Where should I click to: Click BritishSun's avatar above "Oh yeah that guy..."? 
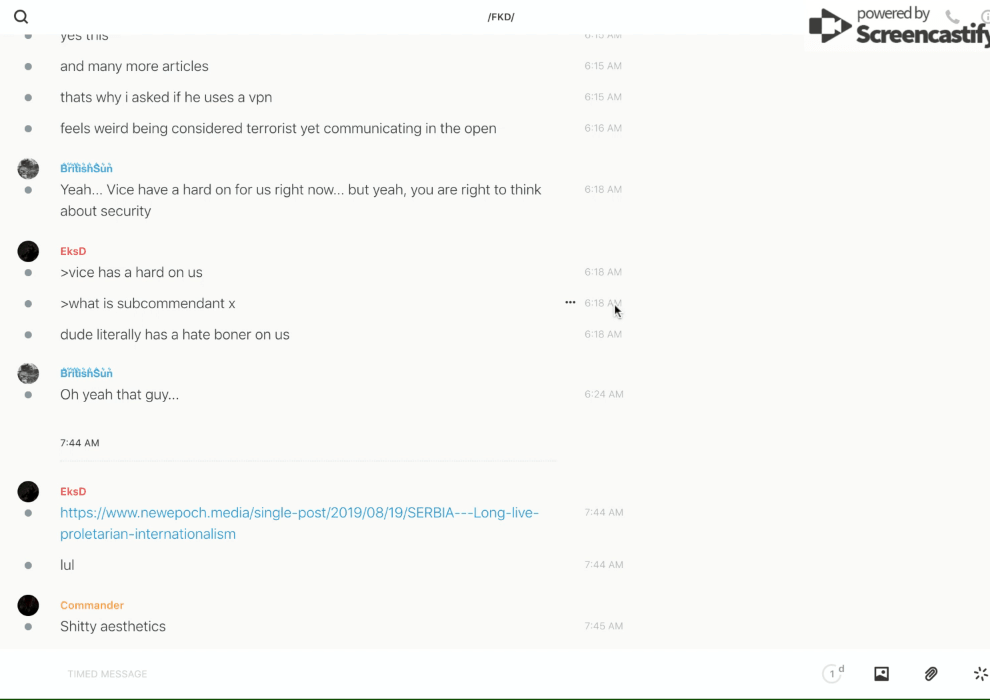click(x=28, y=373)
